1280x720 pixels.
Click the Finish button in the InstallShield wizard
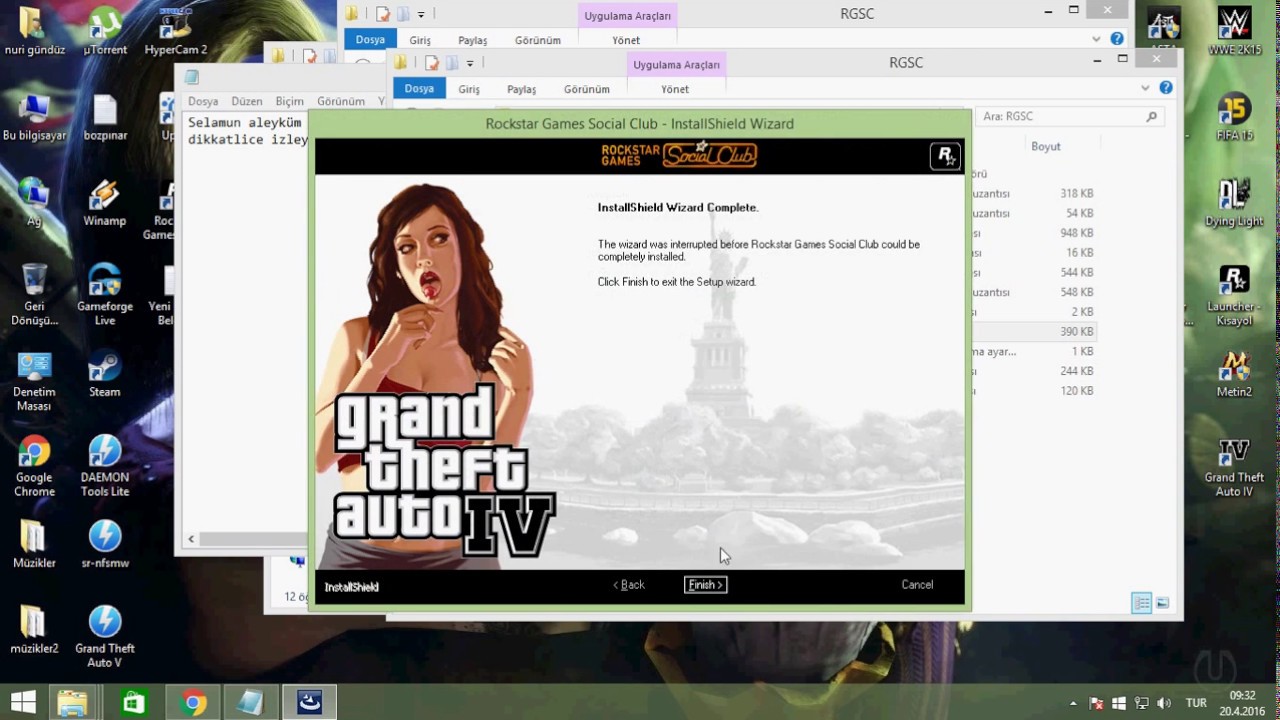pyautogui.click(x=705, y=585)
